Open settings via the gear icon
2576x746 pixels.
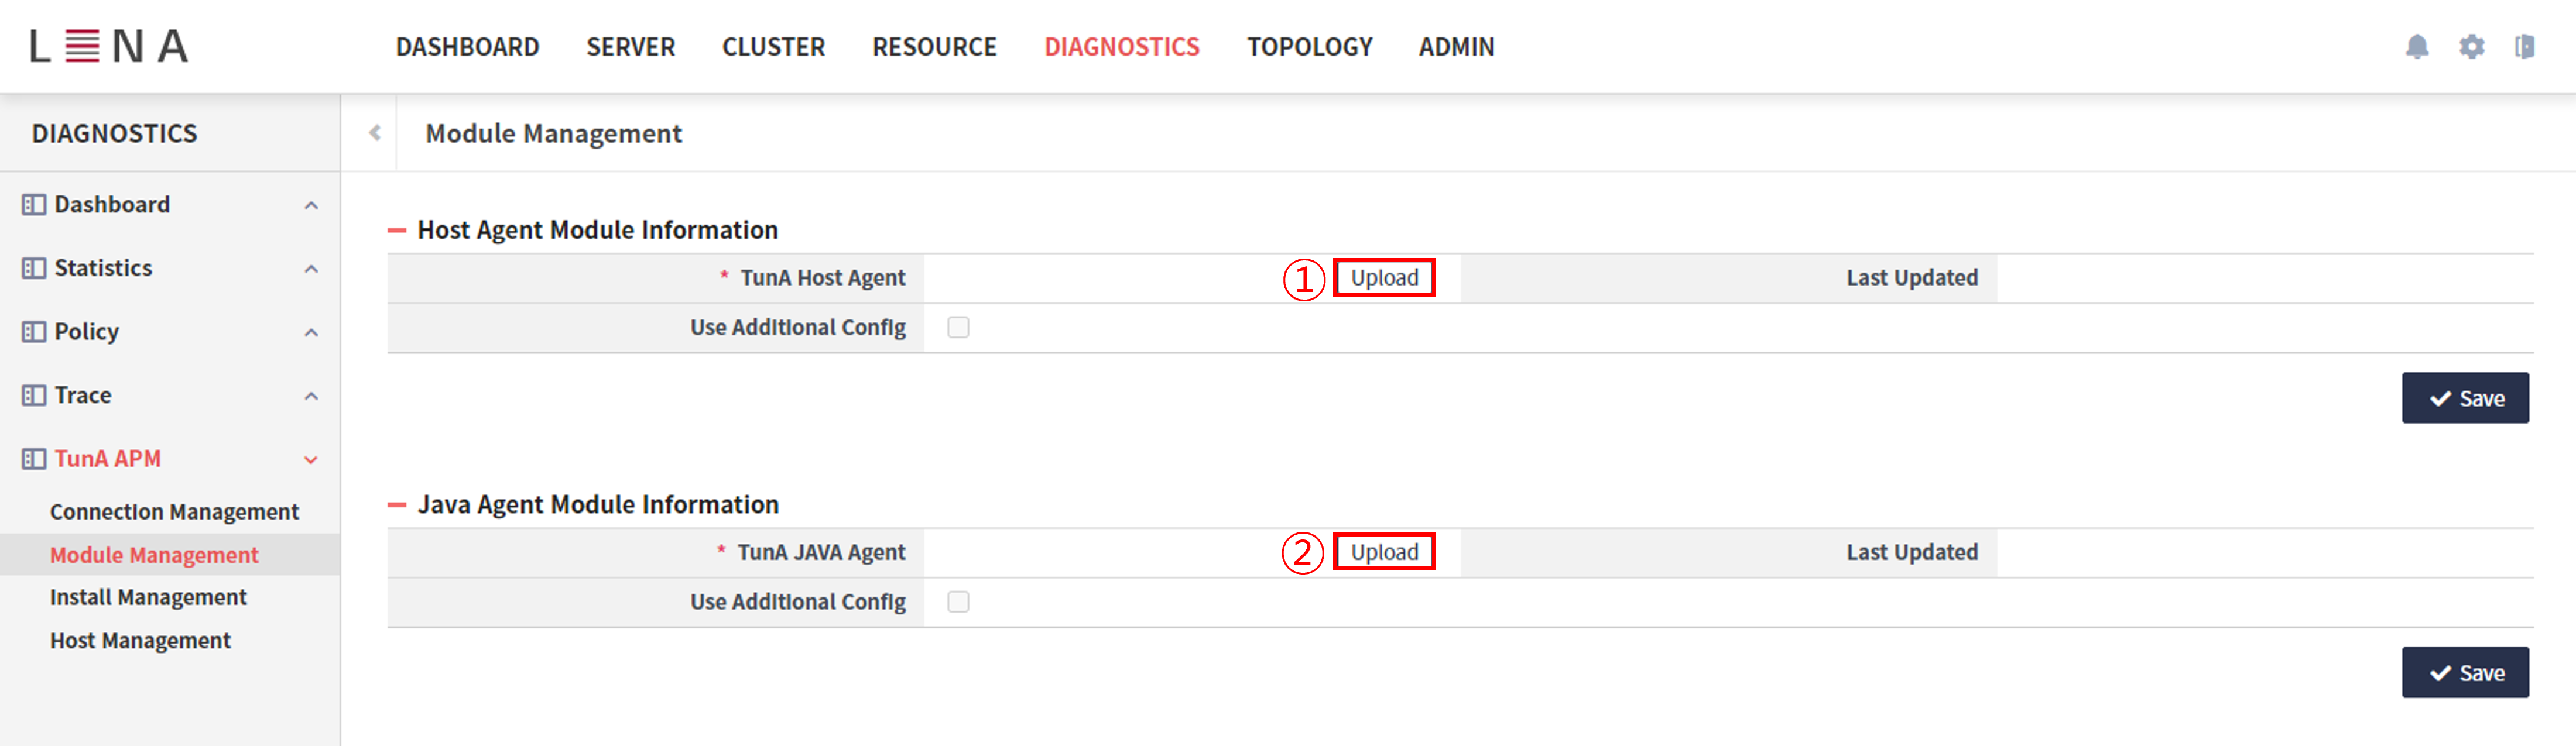2471,47
